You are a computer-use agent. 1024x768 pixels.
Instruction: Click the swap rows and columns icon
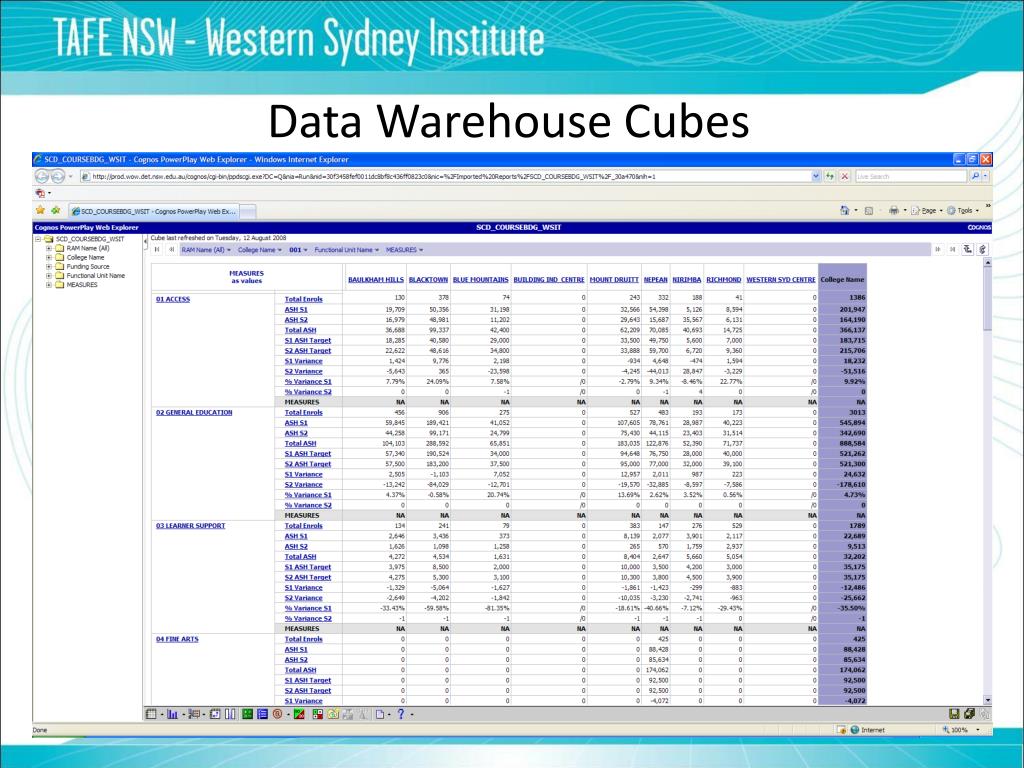coord(215,714)
